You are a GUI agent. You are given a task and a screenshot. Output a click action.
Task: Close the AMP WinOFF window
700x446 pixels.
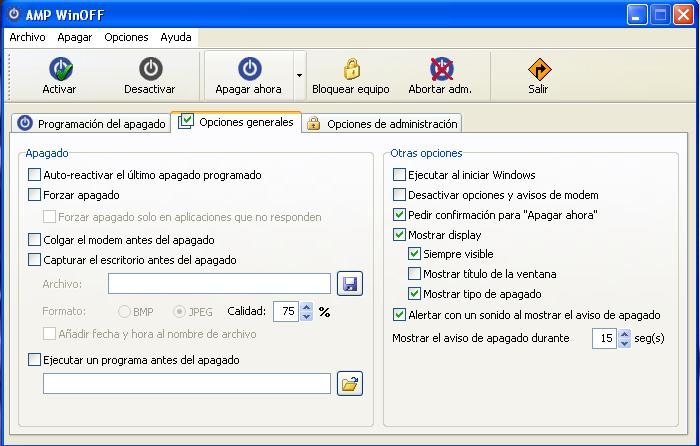point(683,15)
